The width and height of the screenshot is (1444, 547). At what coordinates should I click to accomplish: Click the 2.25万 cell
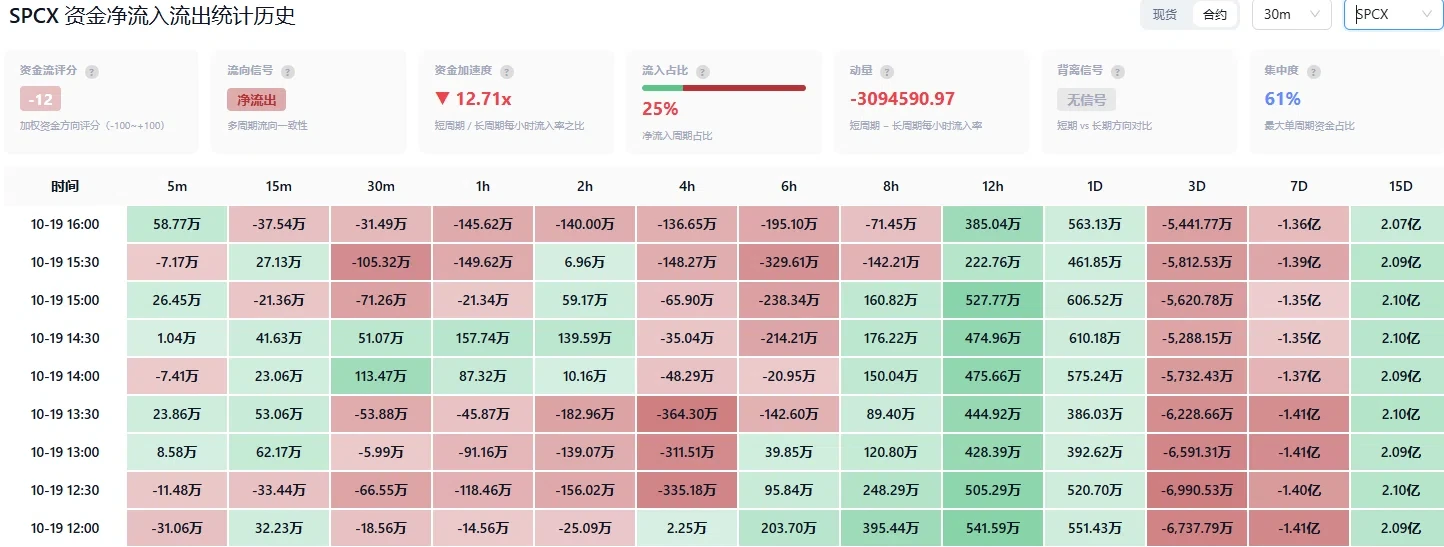(x=687, y=528)
